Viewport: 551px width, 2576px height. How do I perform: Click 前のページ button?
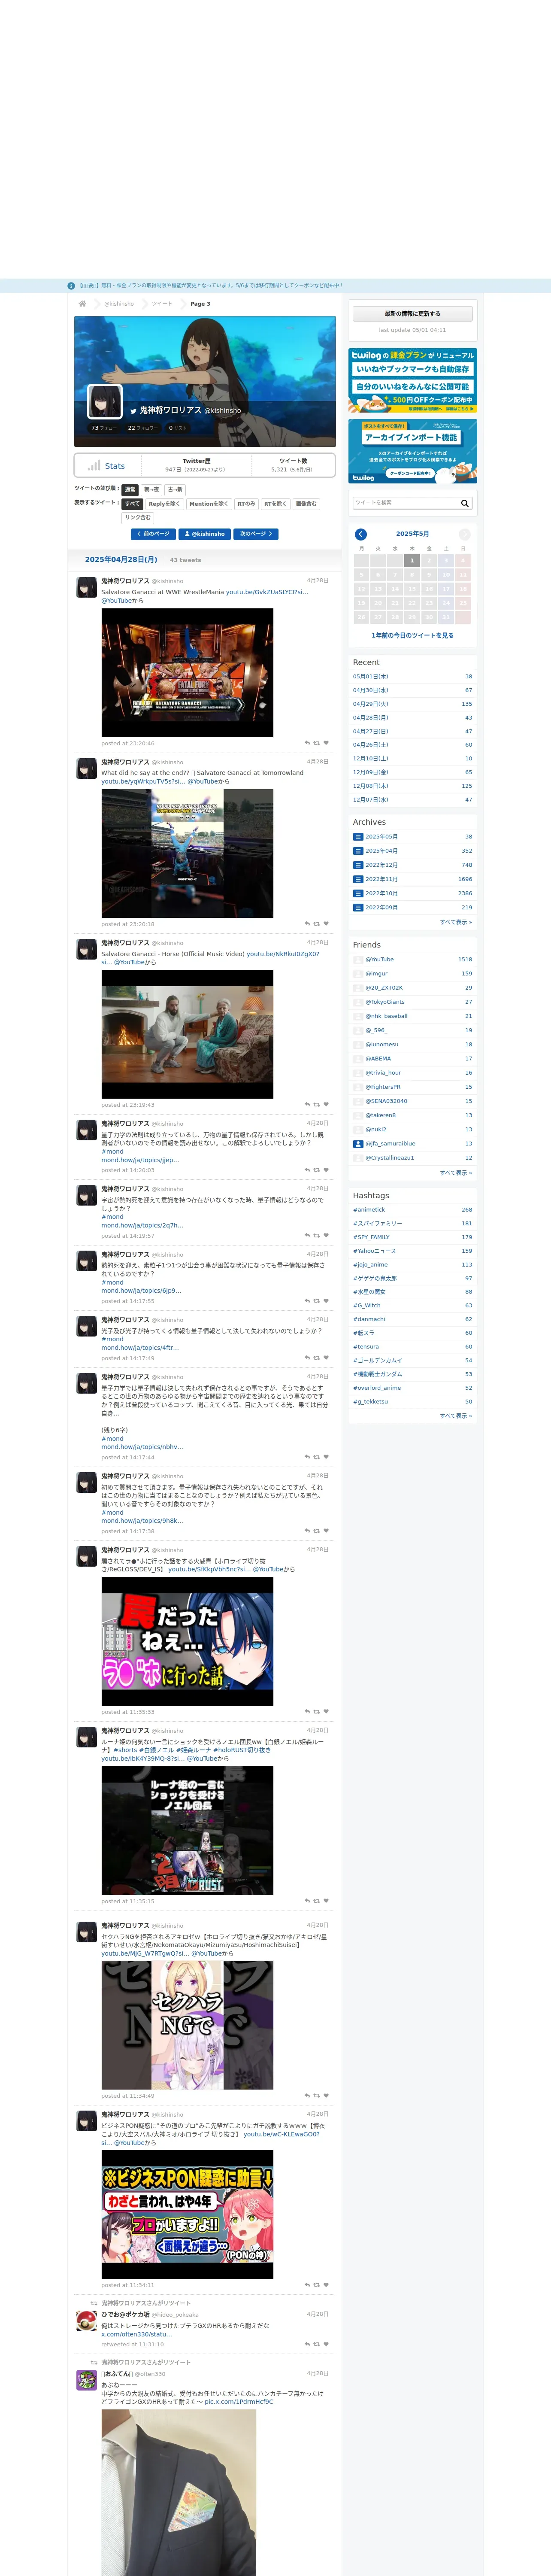(x=154, y=534)
